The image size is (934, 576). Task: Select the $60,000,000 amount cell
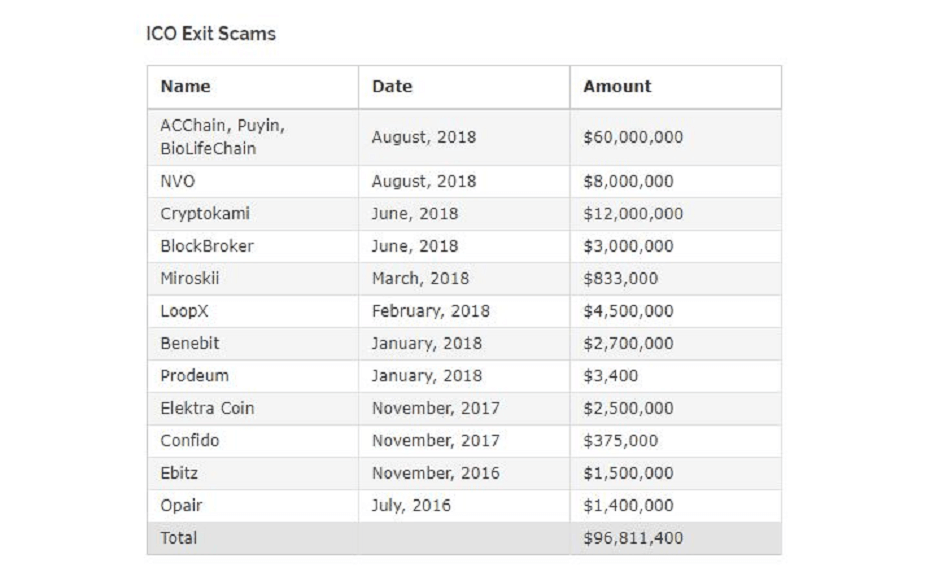pyautogui.click(x=633, y=137)
